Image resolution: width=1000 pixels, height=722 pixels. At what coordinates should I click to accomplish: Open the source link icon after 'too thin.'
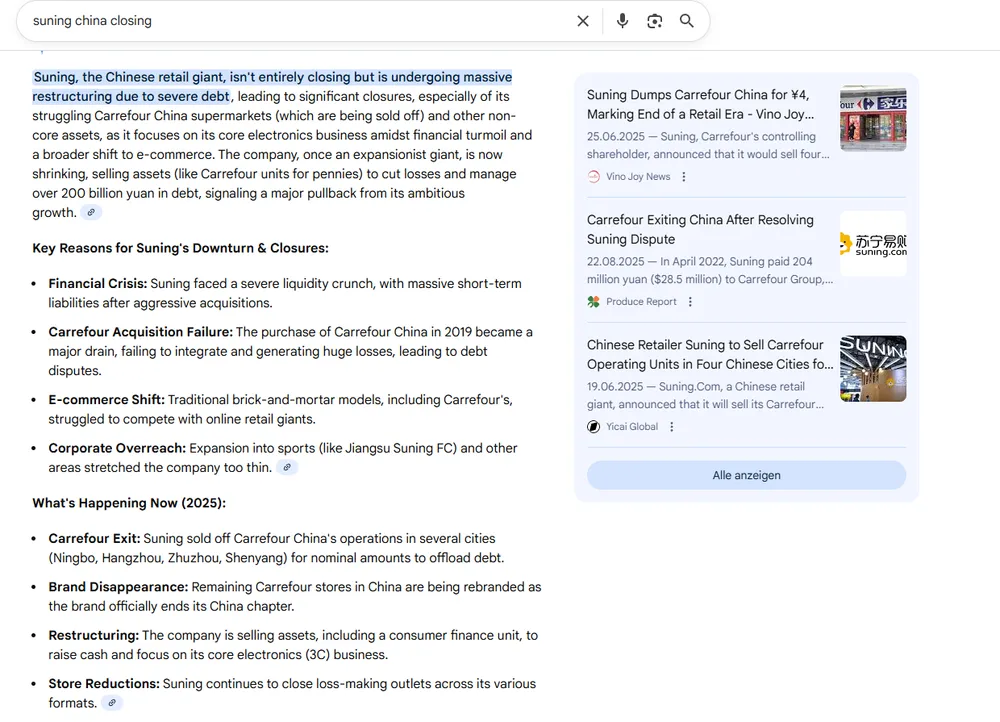pyautogui.click(x=287, y=468)
